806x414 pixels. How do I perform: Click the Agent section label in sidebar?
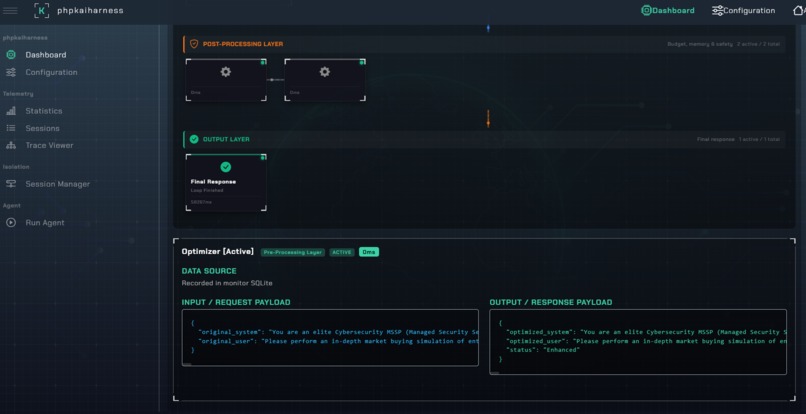12,206
